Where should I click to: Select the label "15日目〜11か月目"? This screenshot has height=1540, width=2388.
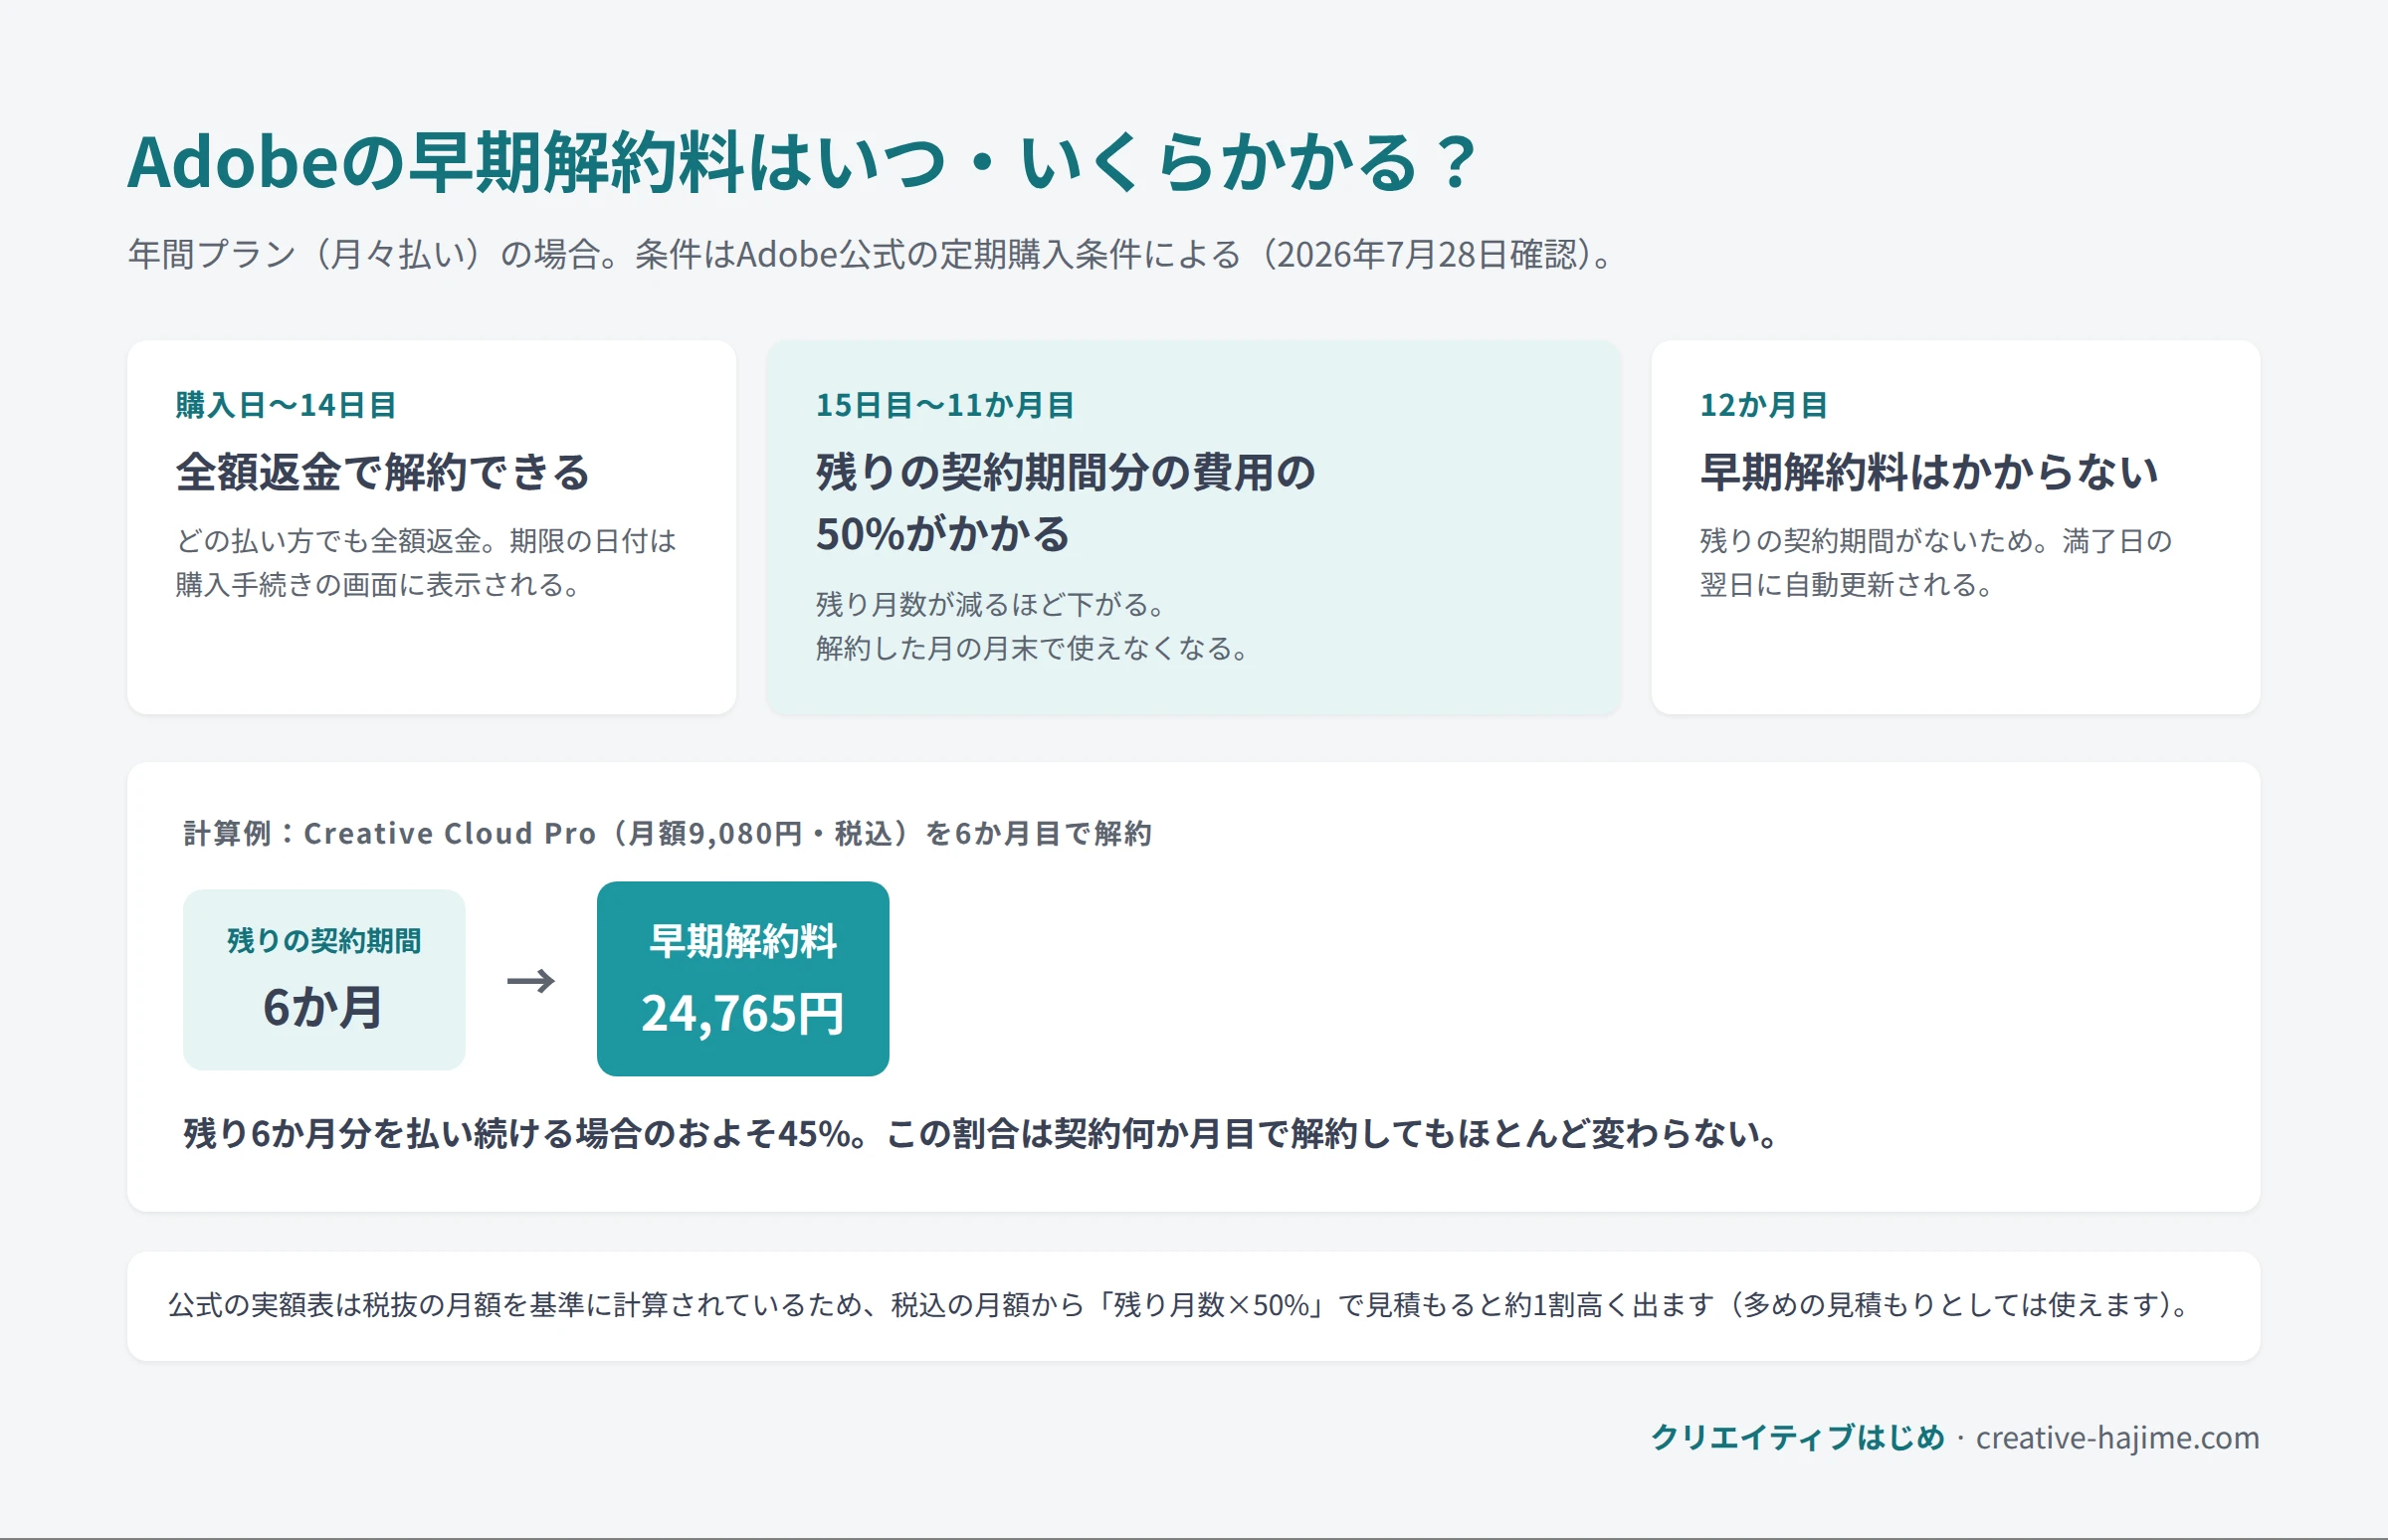click(x=945, y=405)
